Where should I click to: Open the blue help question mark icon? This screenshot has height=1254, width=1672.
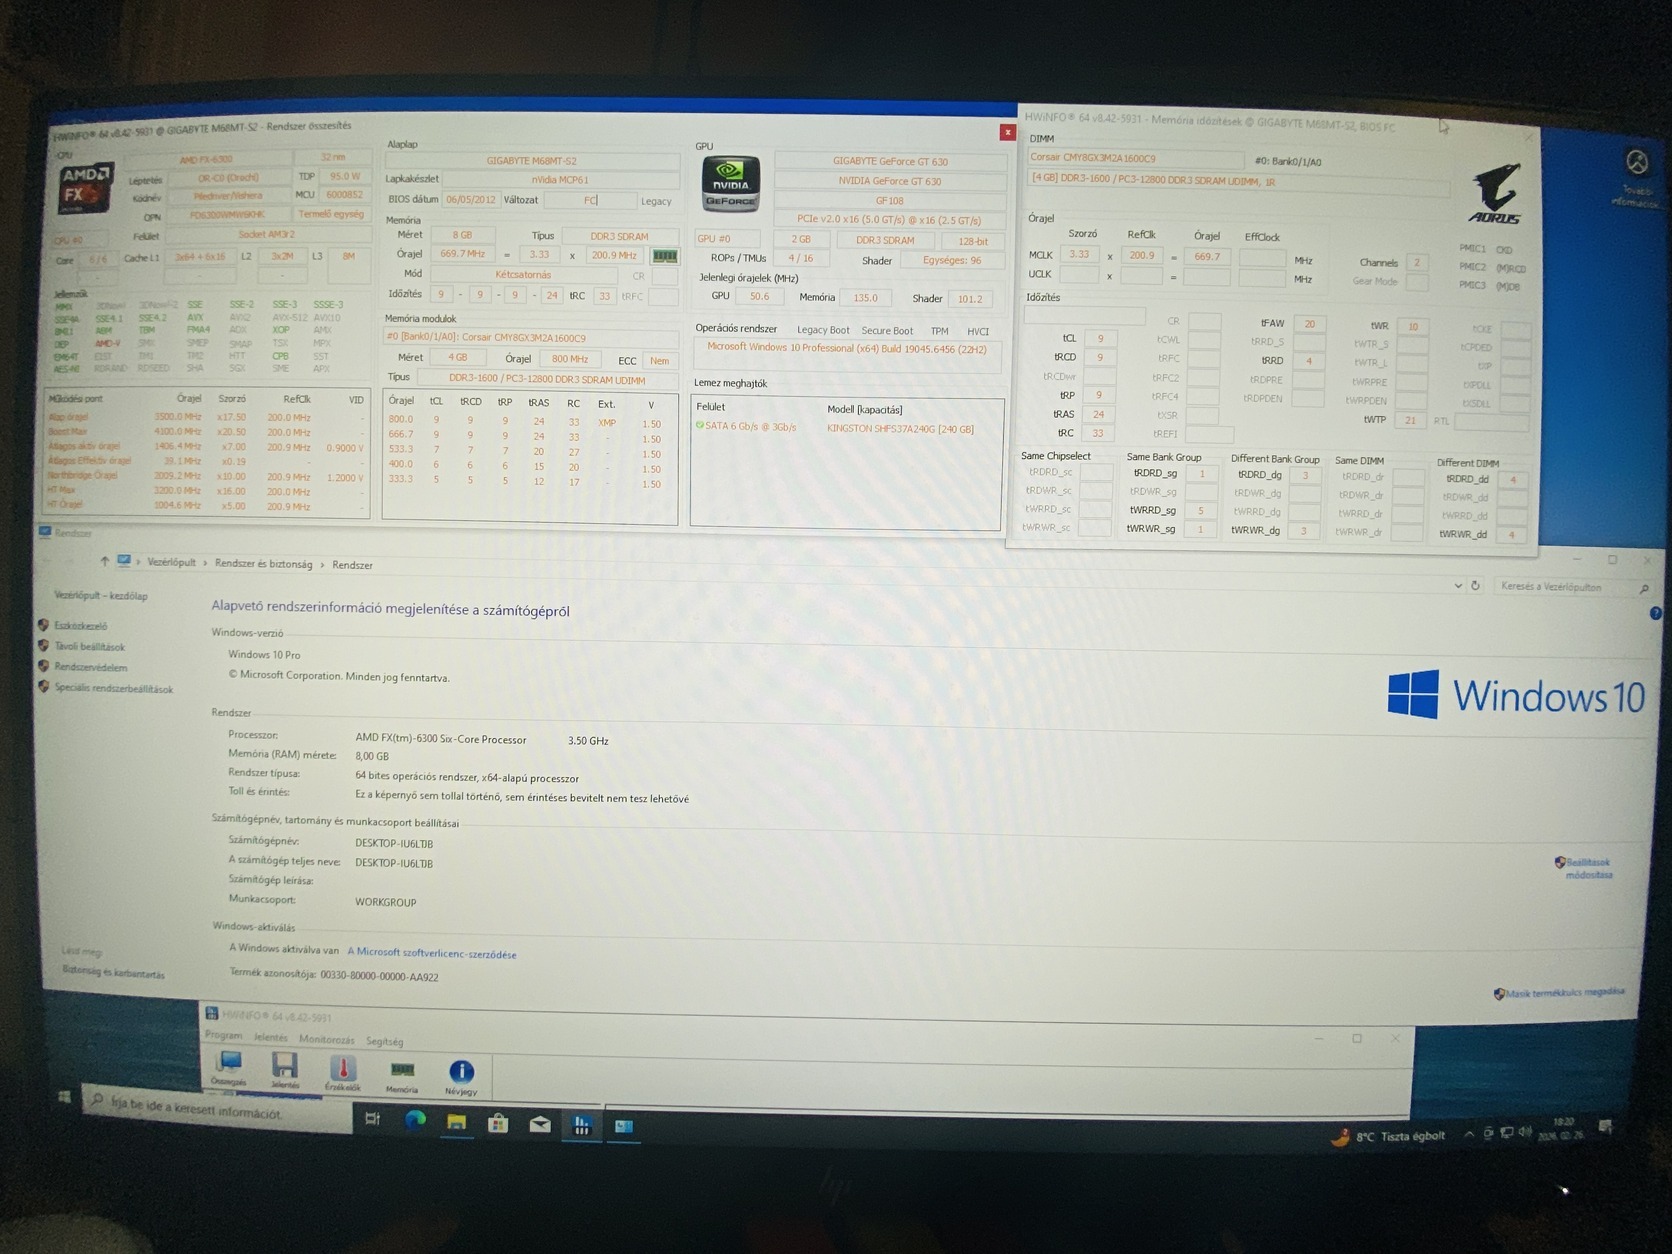pos(1656,613)
